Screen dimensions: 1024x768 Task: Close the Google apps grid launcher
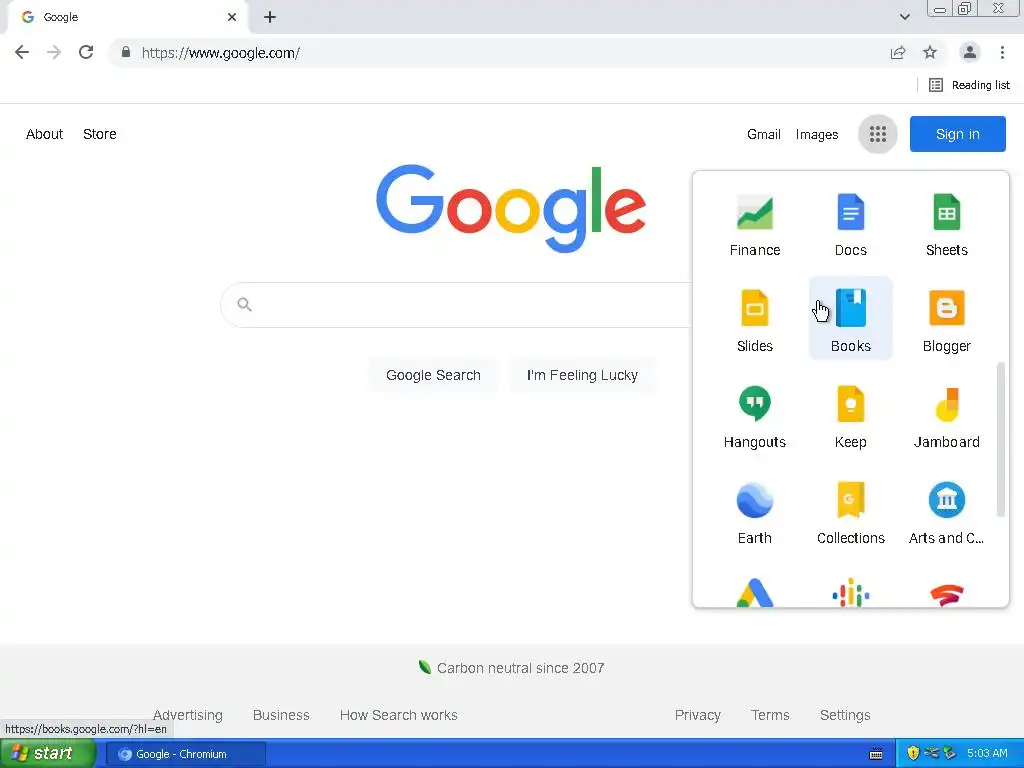coord(878,135)
